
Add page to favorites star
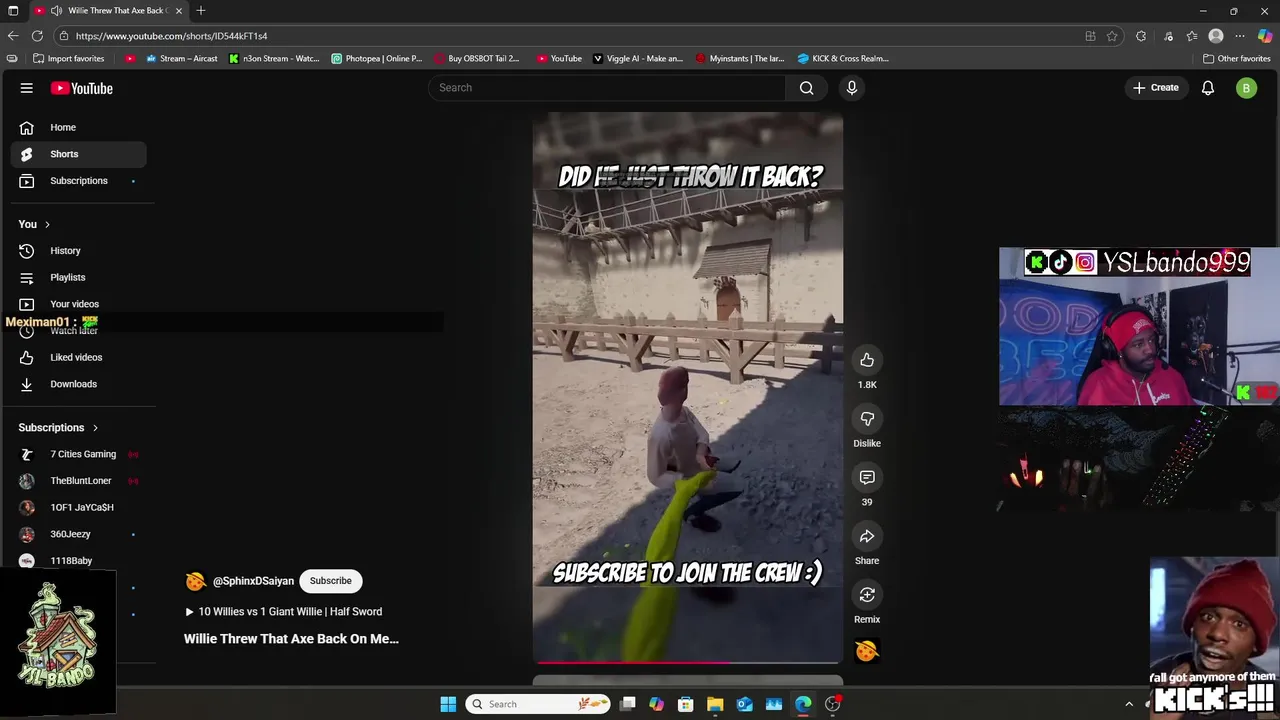1112,36
